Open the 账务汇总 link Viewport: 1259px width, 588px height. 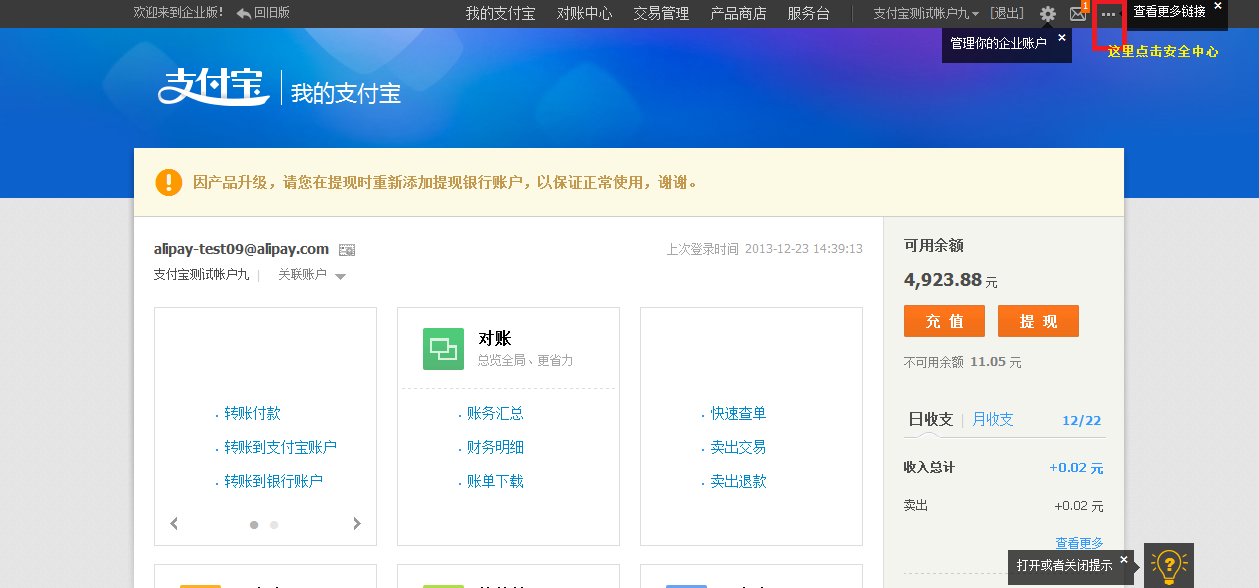[x=495, y=414]
